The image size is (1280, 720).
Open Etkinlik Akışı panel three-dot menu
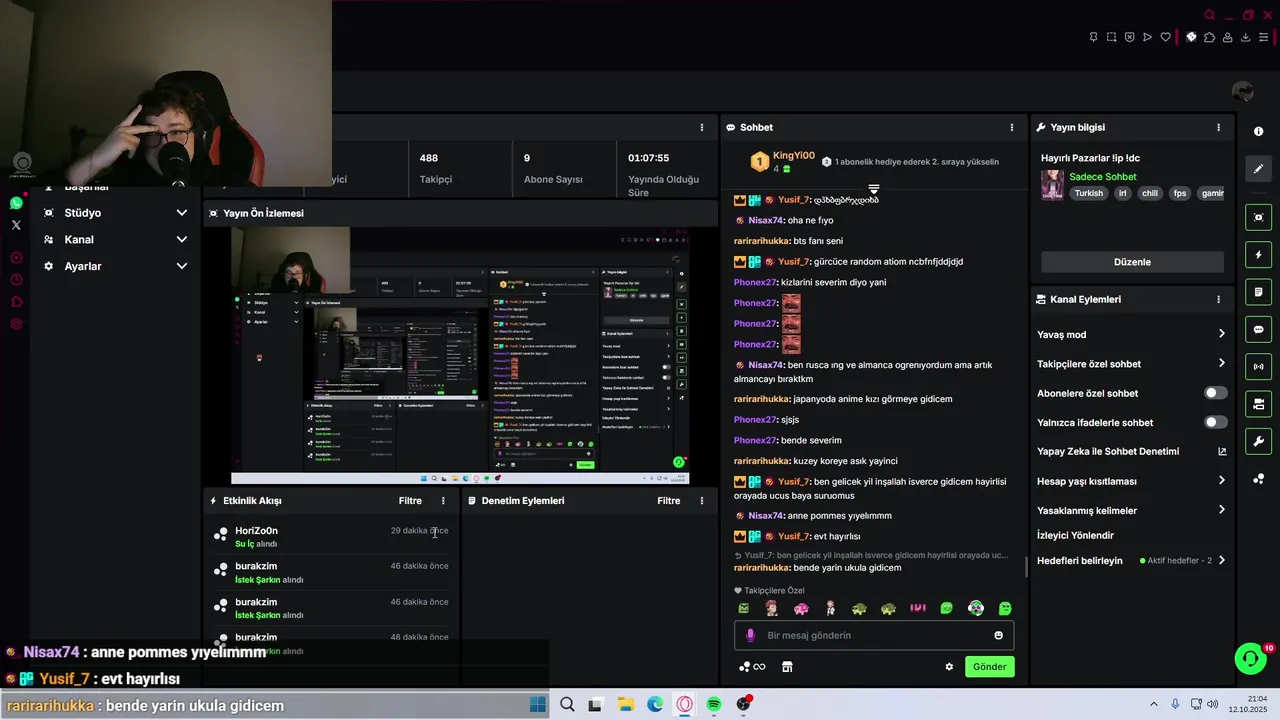click(443, 501)
